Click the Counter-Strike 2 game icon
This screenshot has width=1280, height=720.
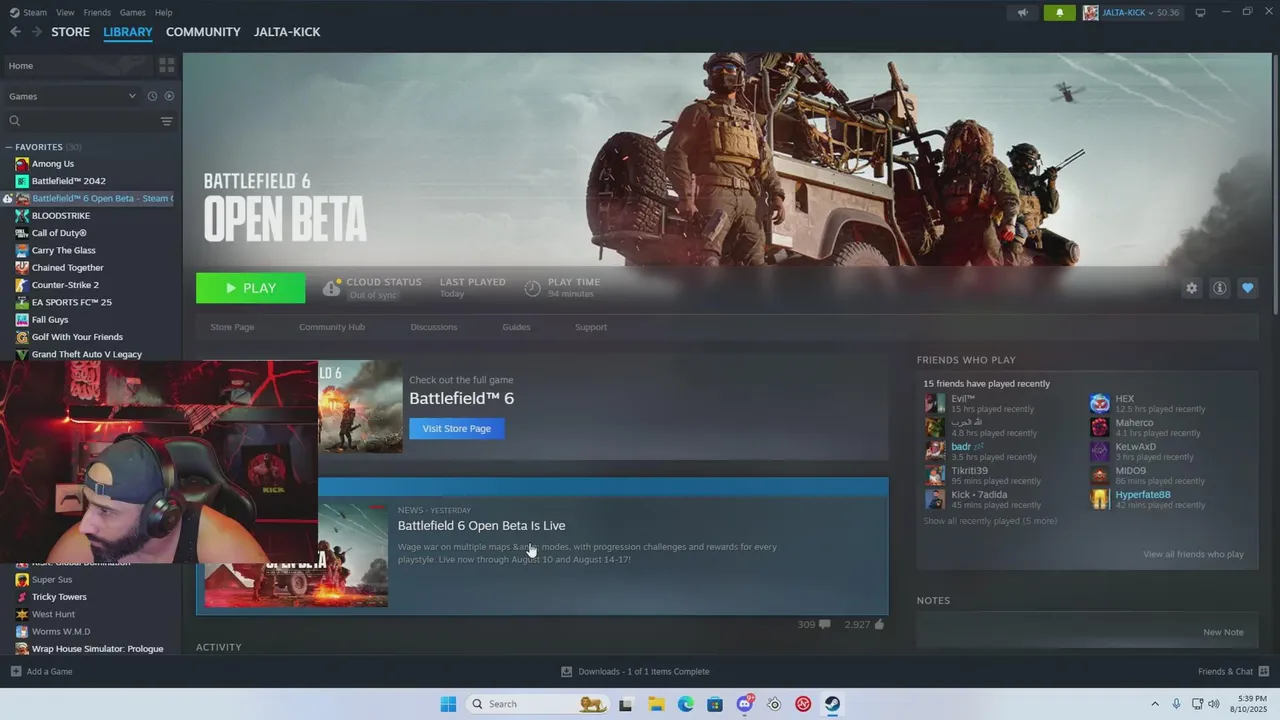(x=22, y=285)
